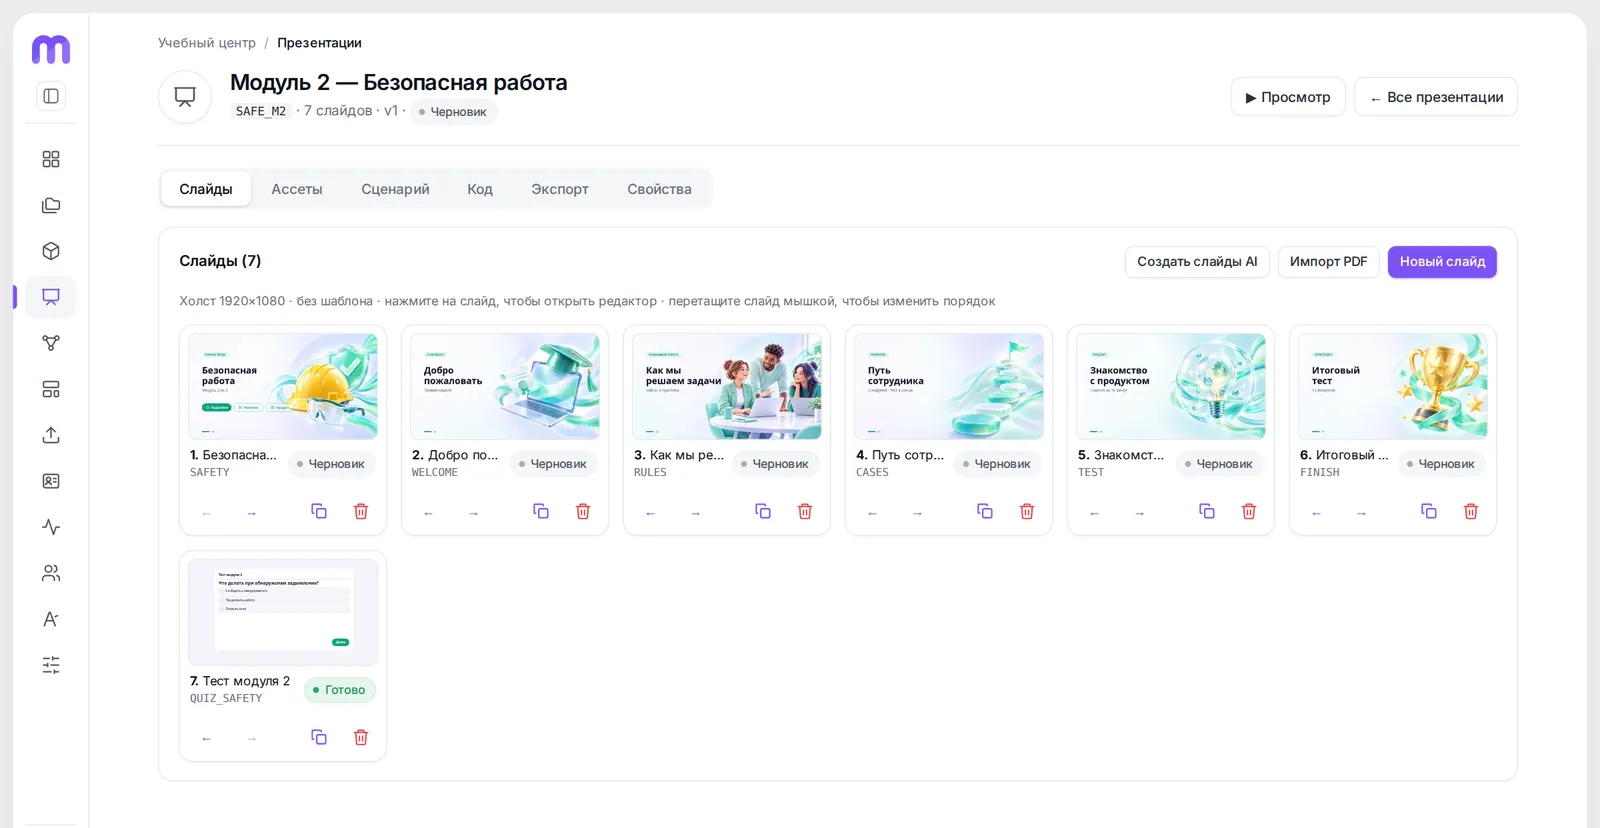Screen dimensions: 1600x828
Task: Move slide 7 Тест модуля 2 left
Action: click(206, 739)
